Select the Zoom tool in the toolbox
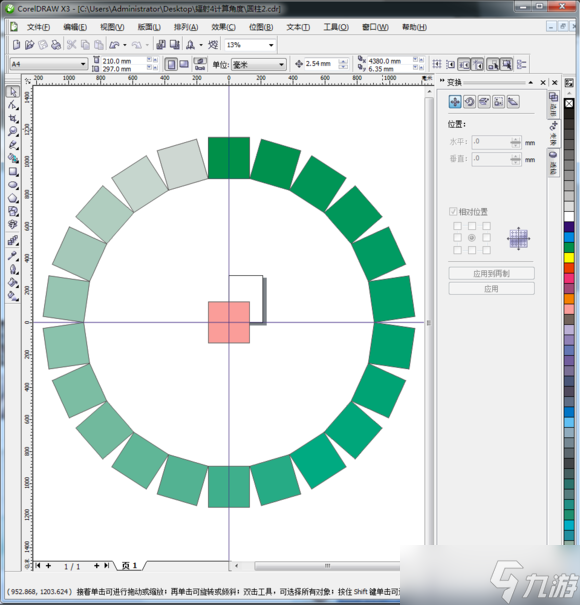Image resolution: width=580 pixels, height=605 pixels. point(13,132)
